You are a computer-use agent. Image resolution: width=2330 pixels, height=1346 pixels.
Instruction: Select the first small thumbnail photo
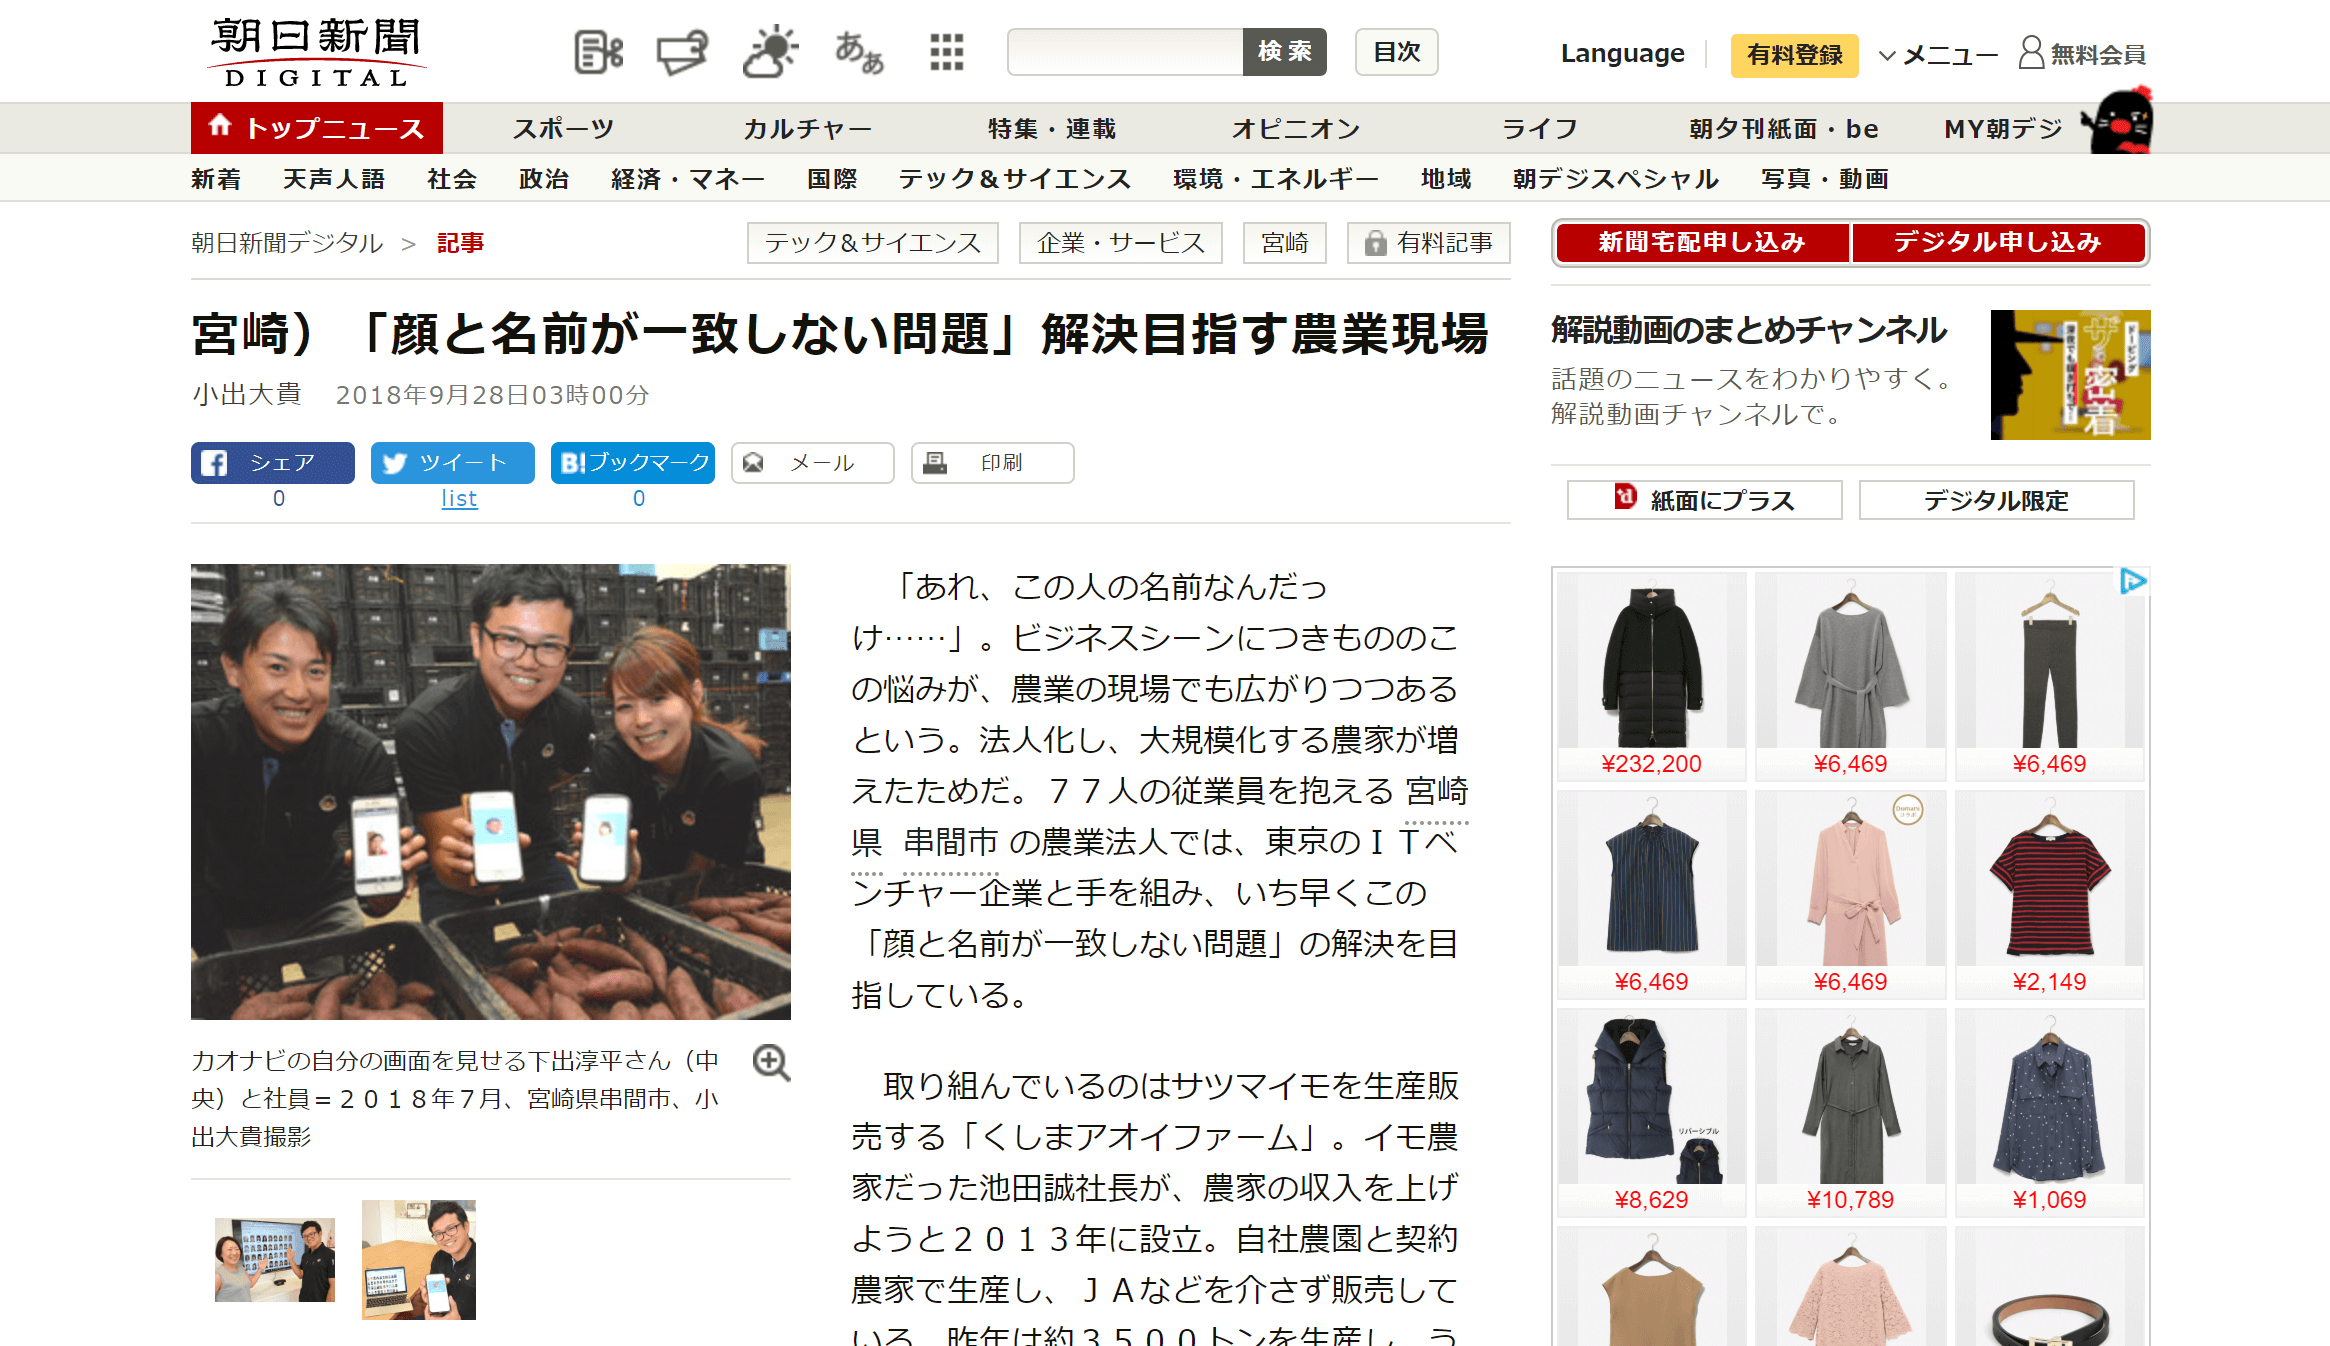point(275,1259)
